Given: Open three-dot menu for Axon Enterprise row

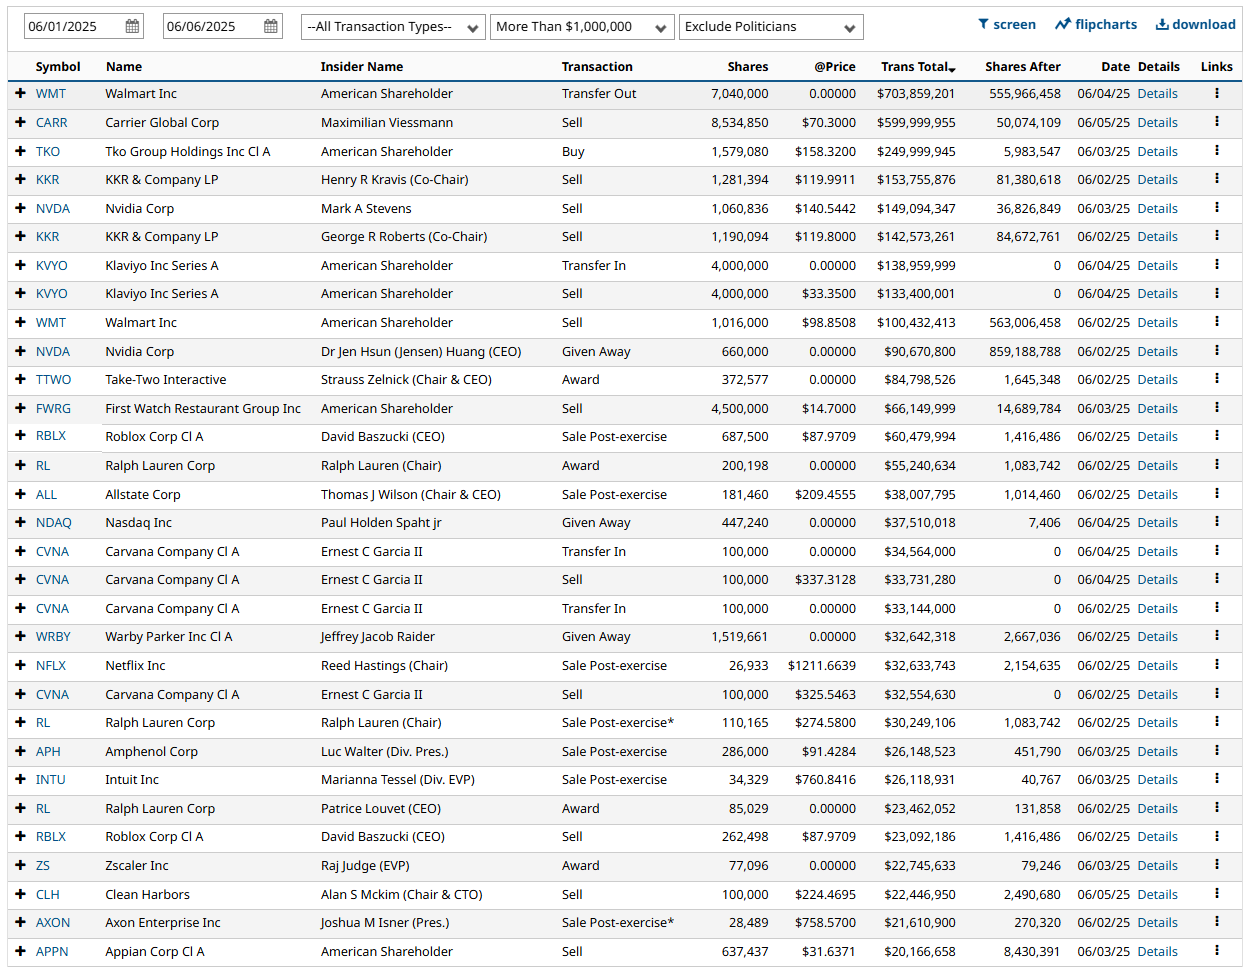Looking at the screenshot, I should tap(1217, 922).
